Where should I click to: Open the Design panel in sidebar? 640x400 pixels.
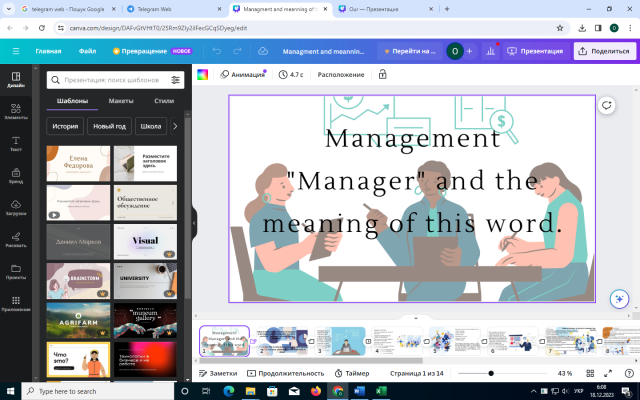(x=16, y=80)
